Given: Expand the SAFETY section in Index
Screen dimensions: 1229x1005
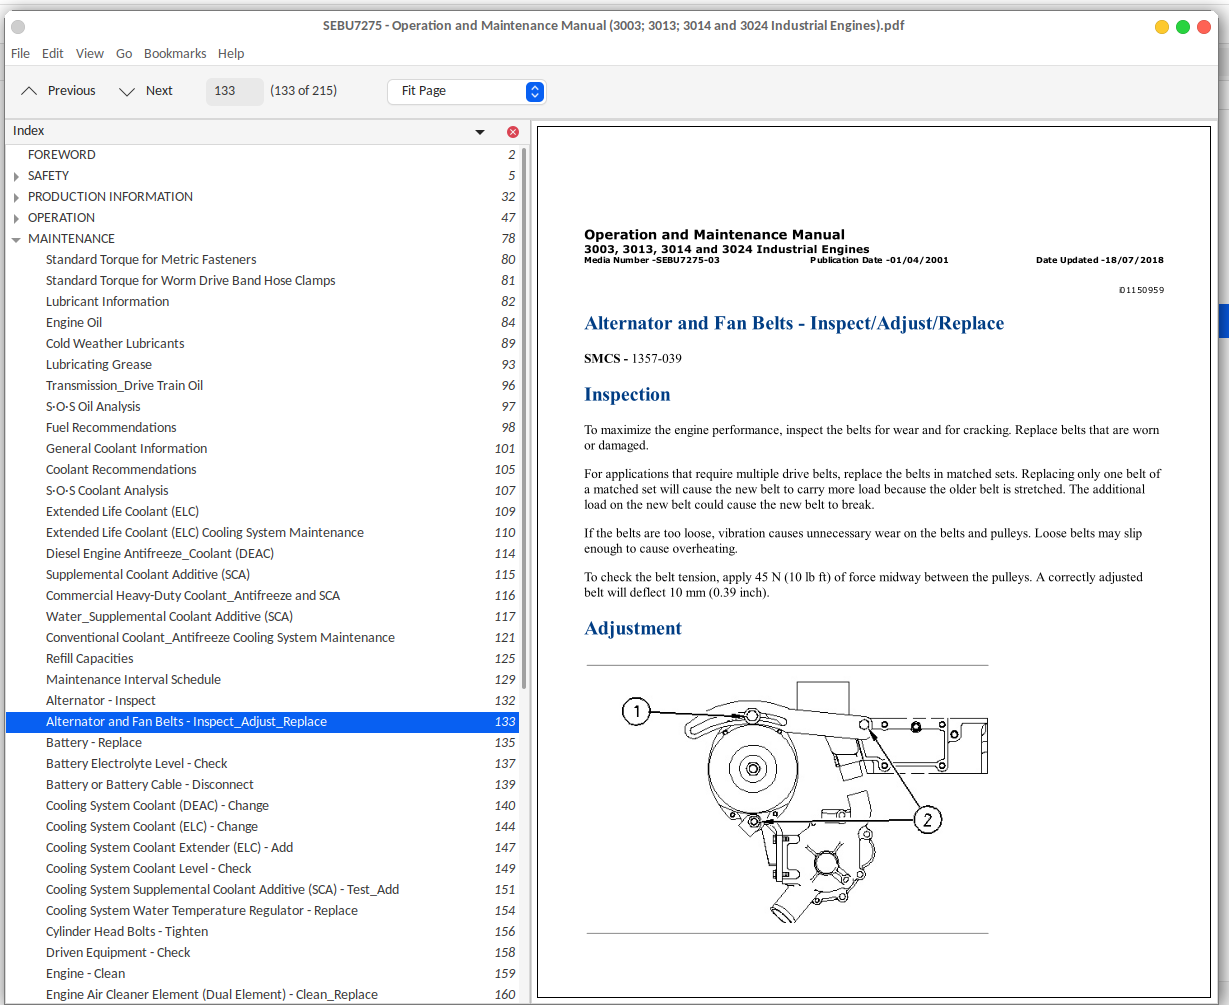Looking at the screenshot, I should (14, 175).
